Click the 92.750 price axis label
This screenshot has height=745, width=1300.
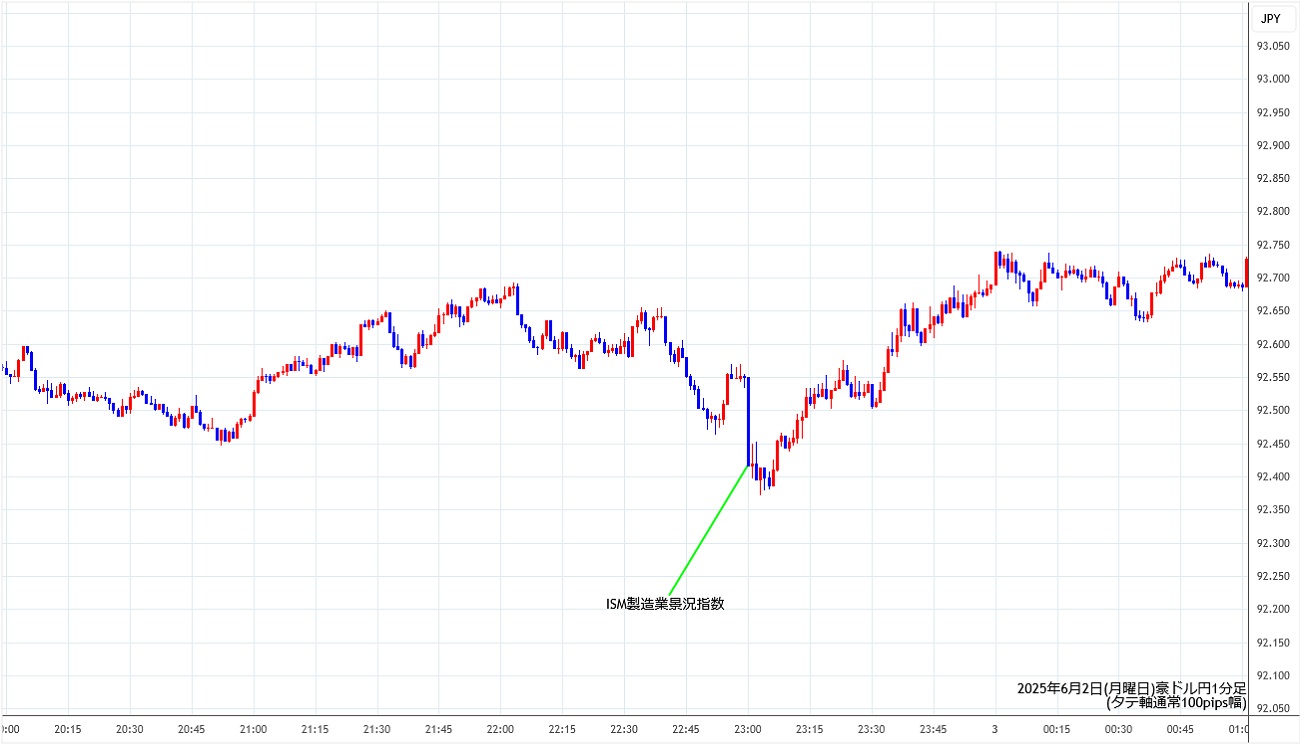pos(1274,245)
